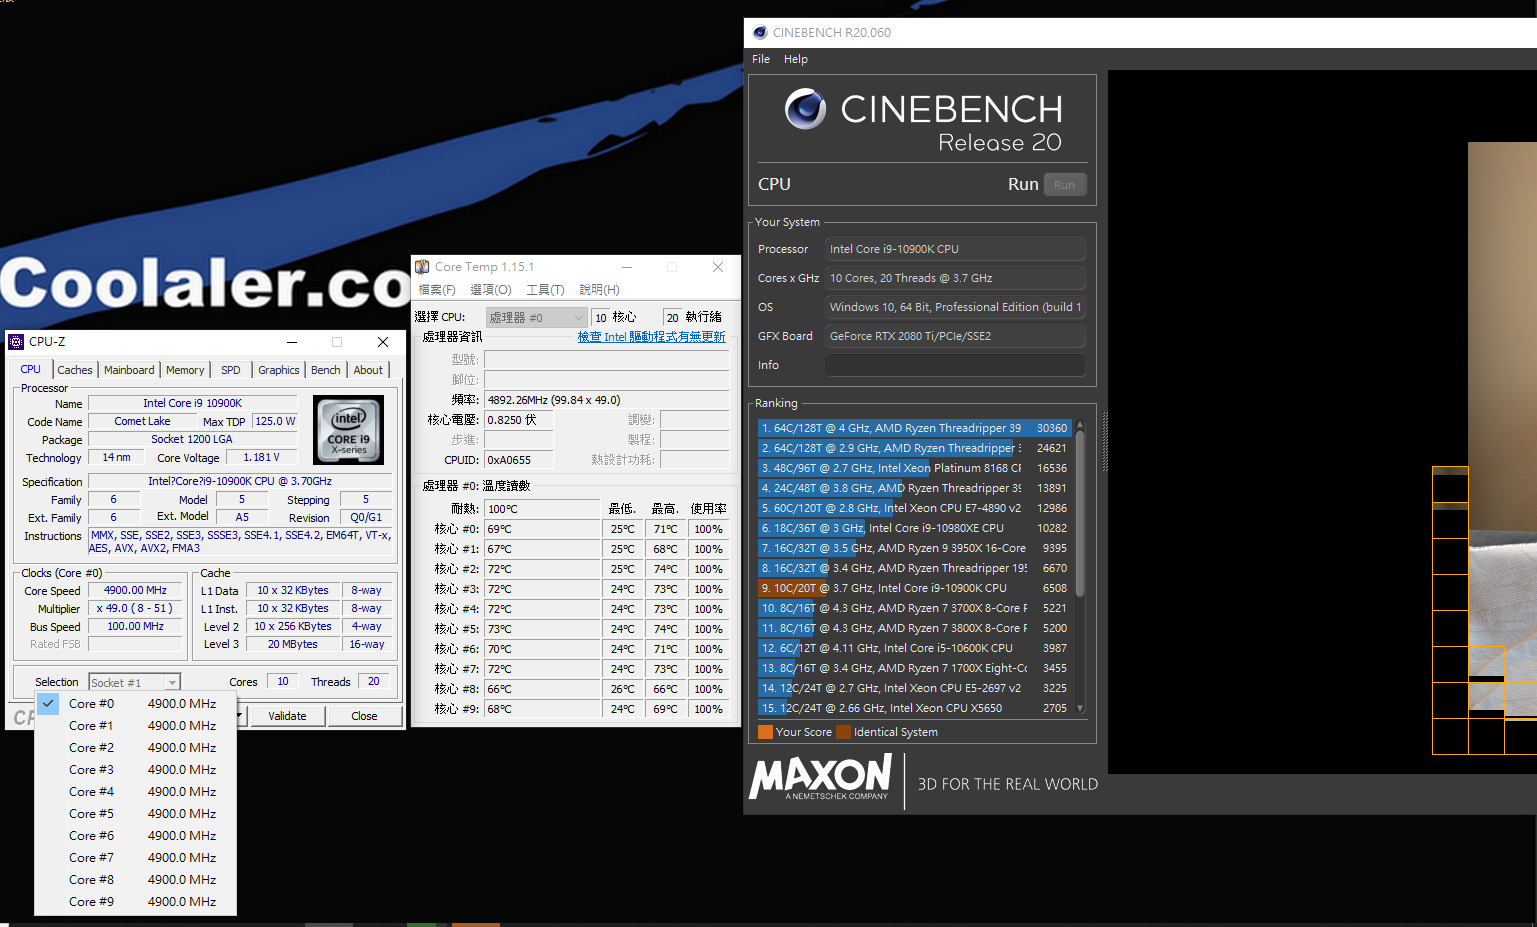Click the Core Temp title bar icon
The image size is (1537, 927).
click(x=422, y=267)
